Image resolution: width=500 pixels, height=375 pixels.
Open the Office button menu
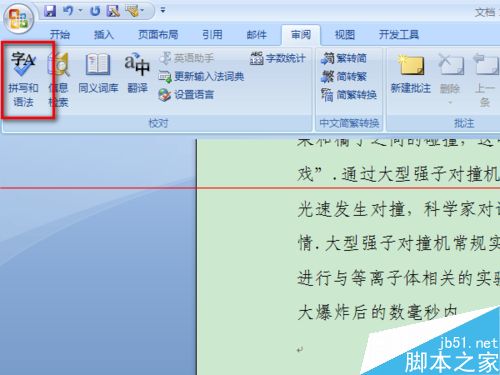pos(18,18)
